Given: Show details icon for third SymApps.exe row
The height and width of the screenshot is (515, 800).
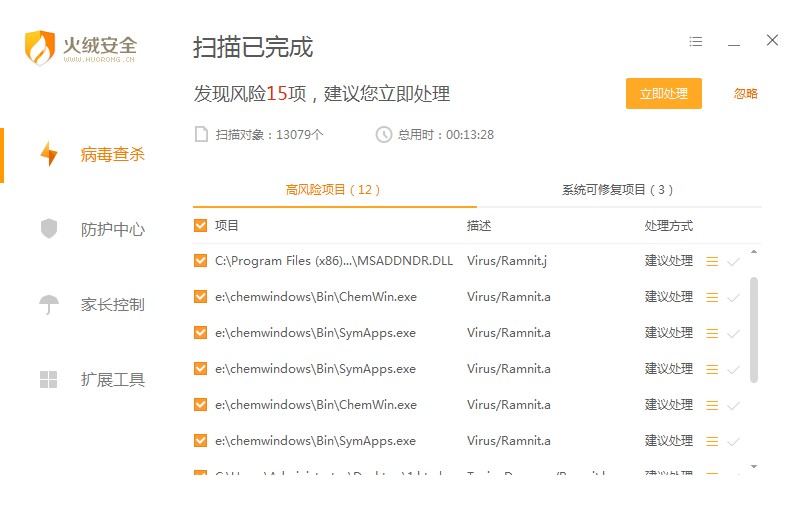Looking at the screenshot, I should (712, 441).
